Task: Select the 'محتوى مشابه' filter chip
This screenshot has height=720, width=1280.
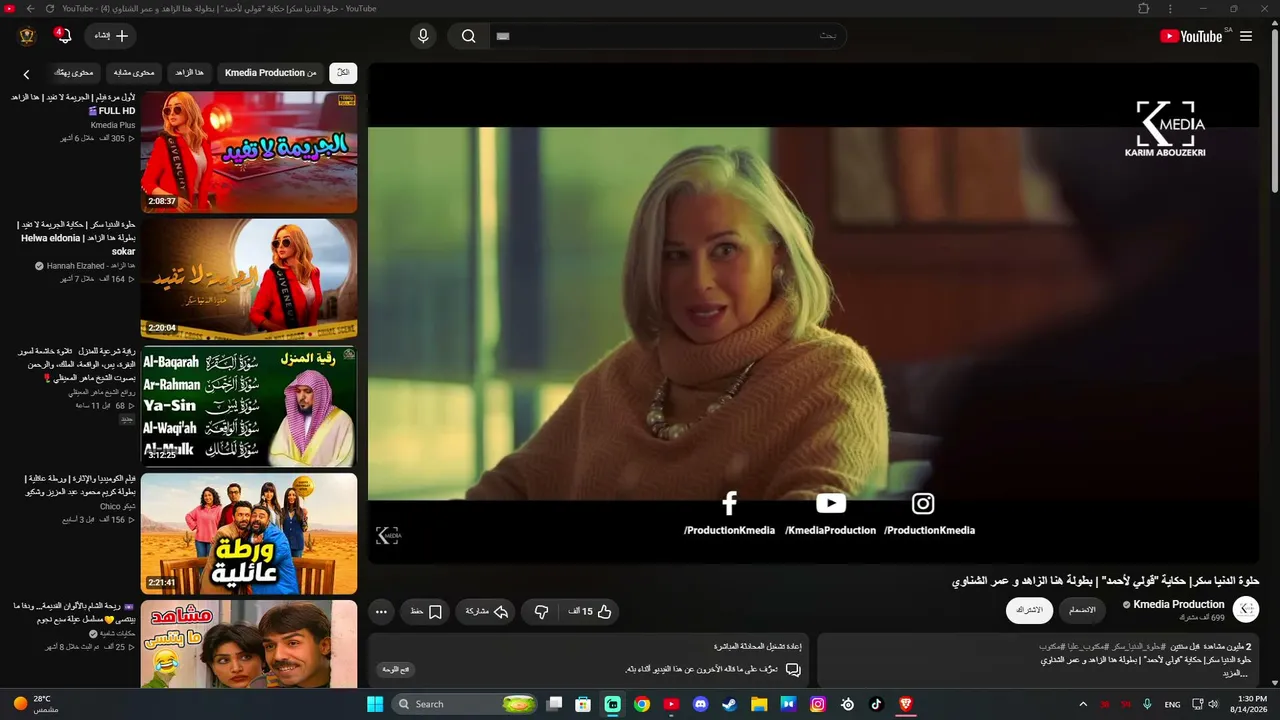Action: 134,73
